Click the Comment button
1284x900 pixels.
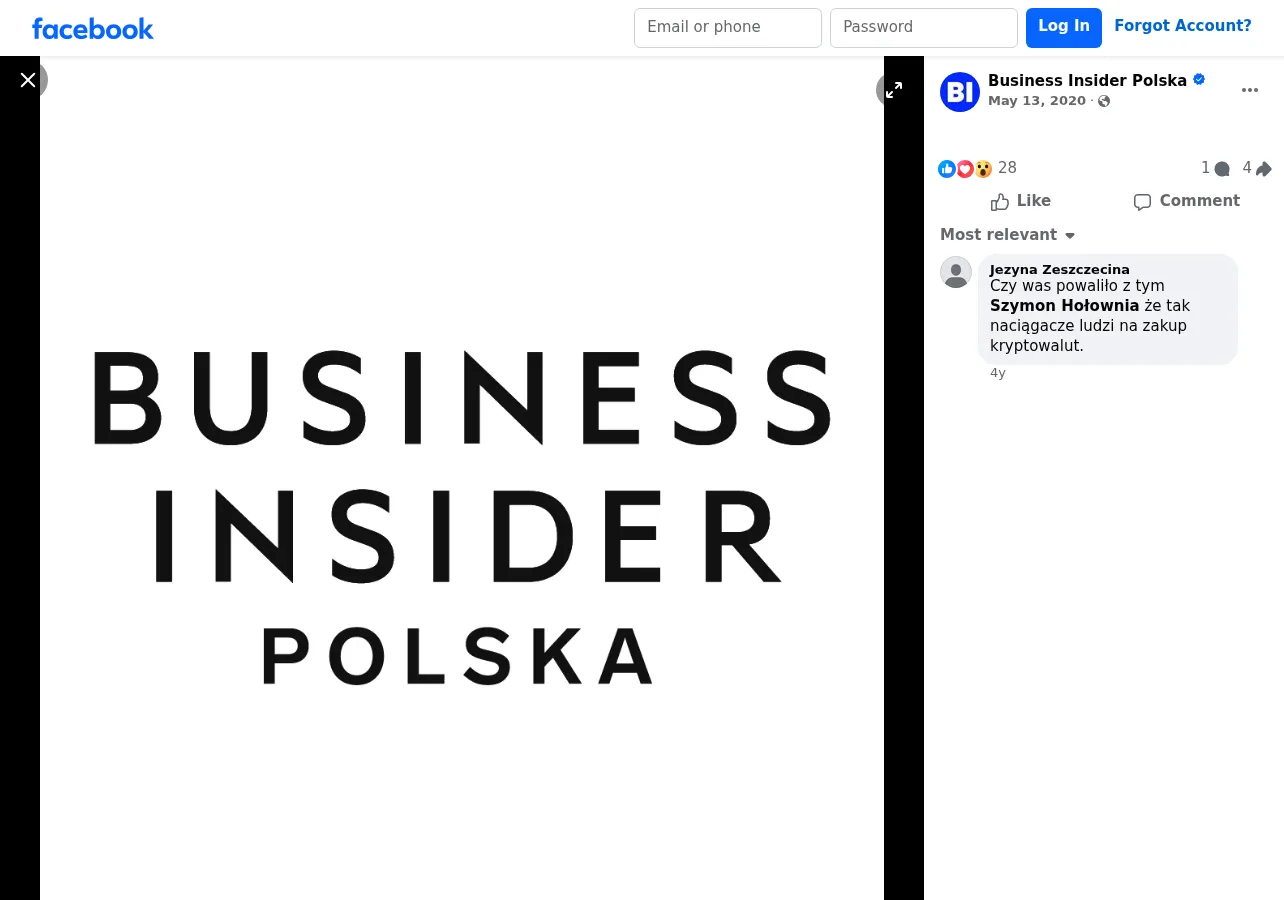click(1186, 201)
